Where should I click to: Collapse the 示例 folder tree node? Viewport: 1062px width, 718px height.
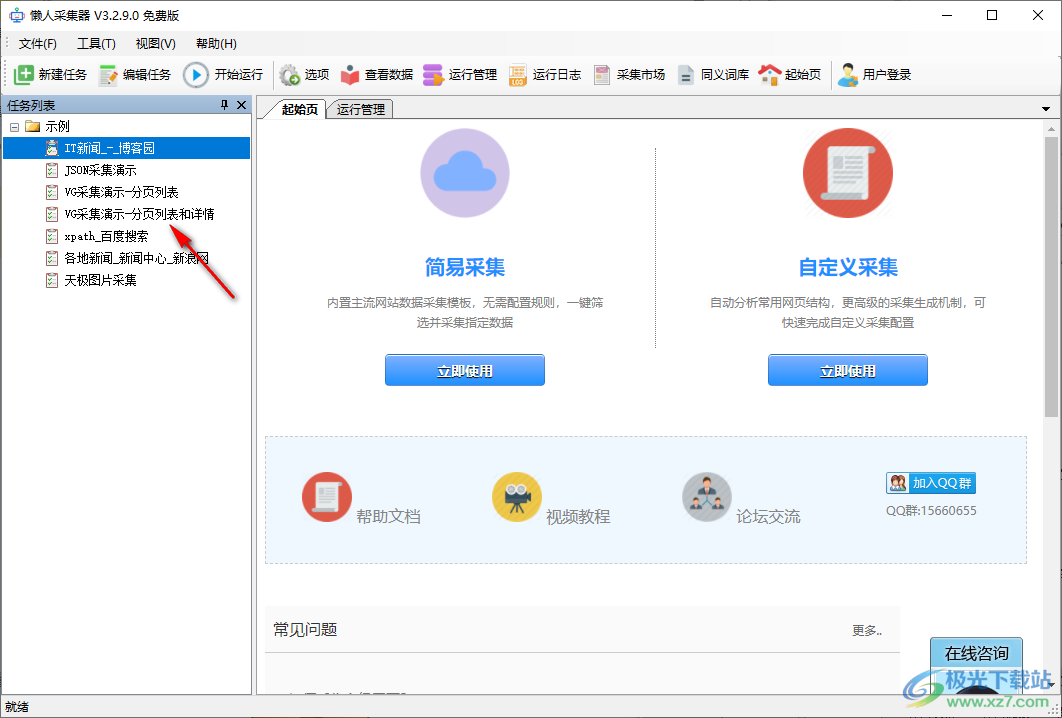tap(14, 127)
